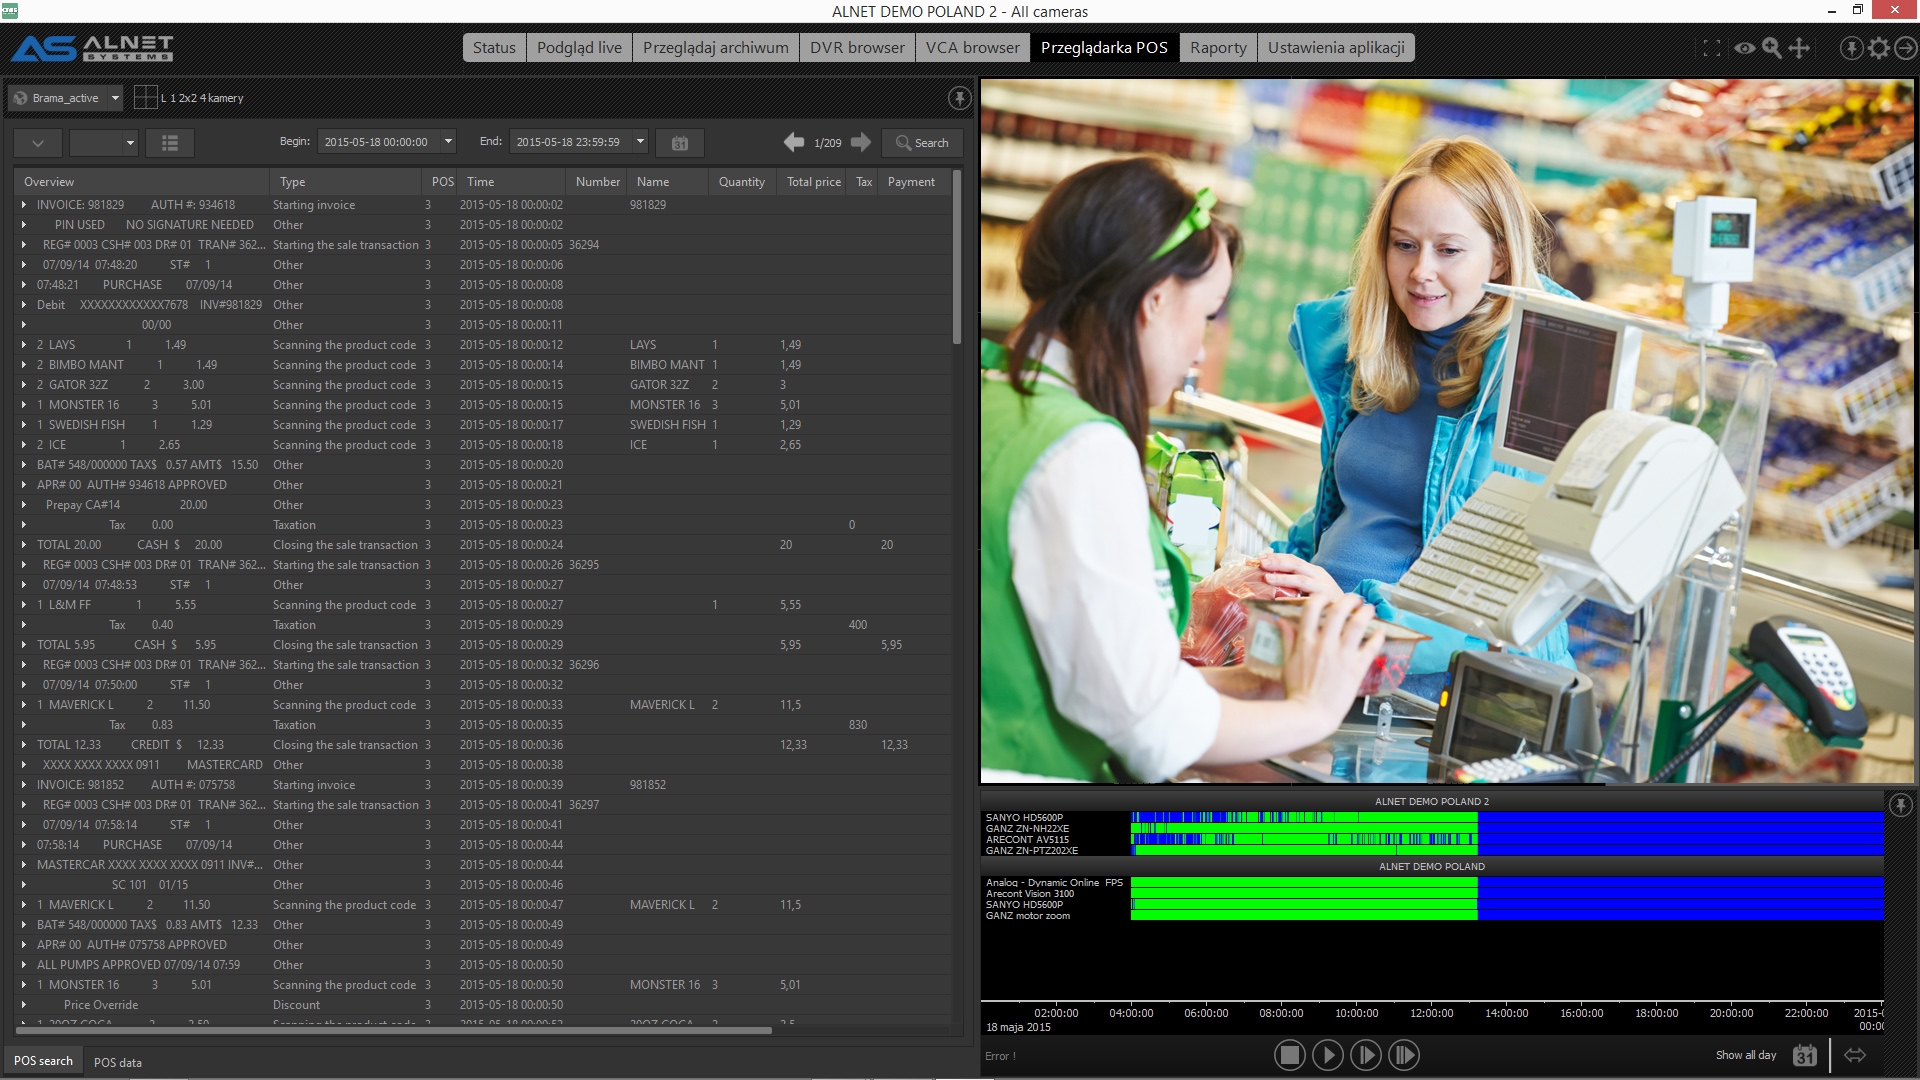
Task: Select the zoom magnifier tool
Action: (1772, 48)
